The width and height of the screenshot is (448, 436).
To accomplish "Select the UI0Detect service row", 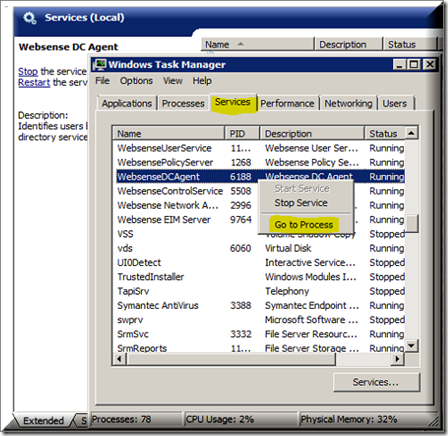I will coord(260,263).
